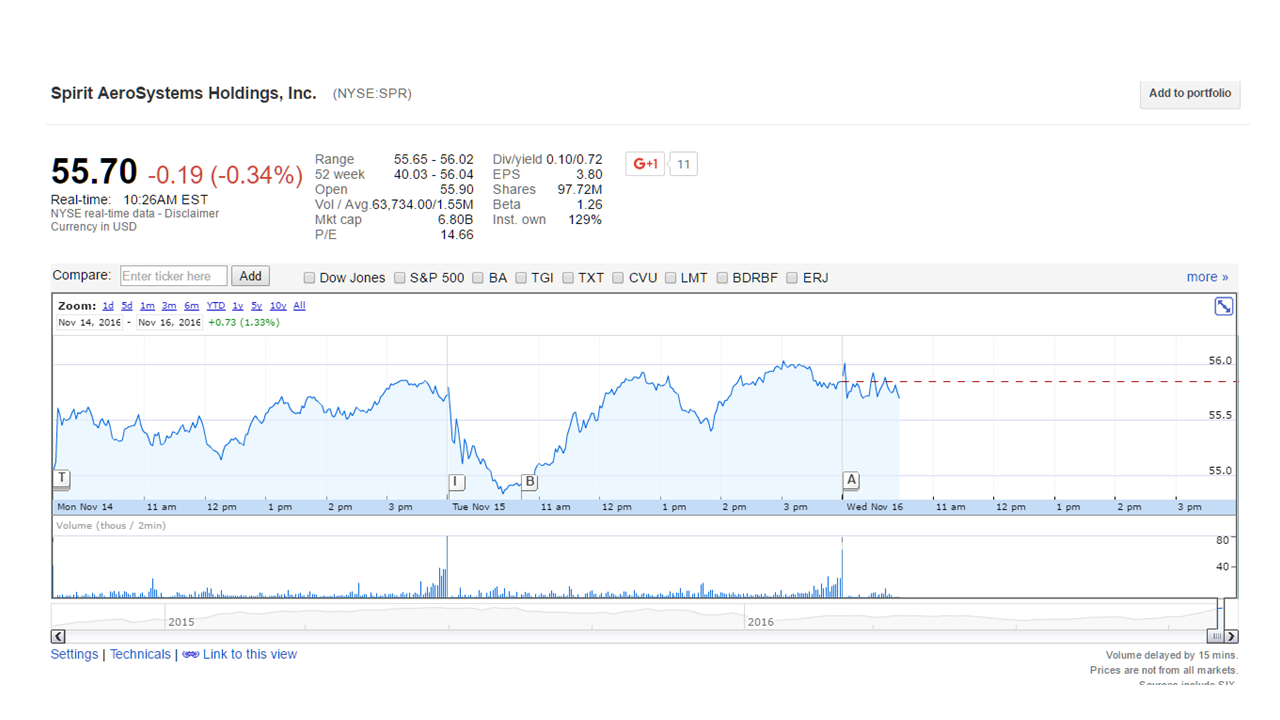
Task: Click the price 55.70
Action: tap(94, 172)
